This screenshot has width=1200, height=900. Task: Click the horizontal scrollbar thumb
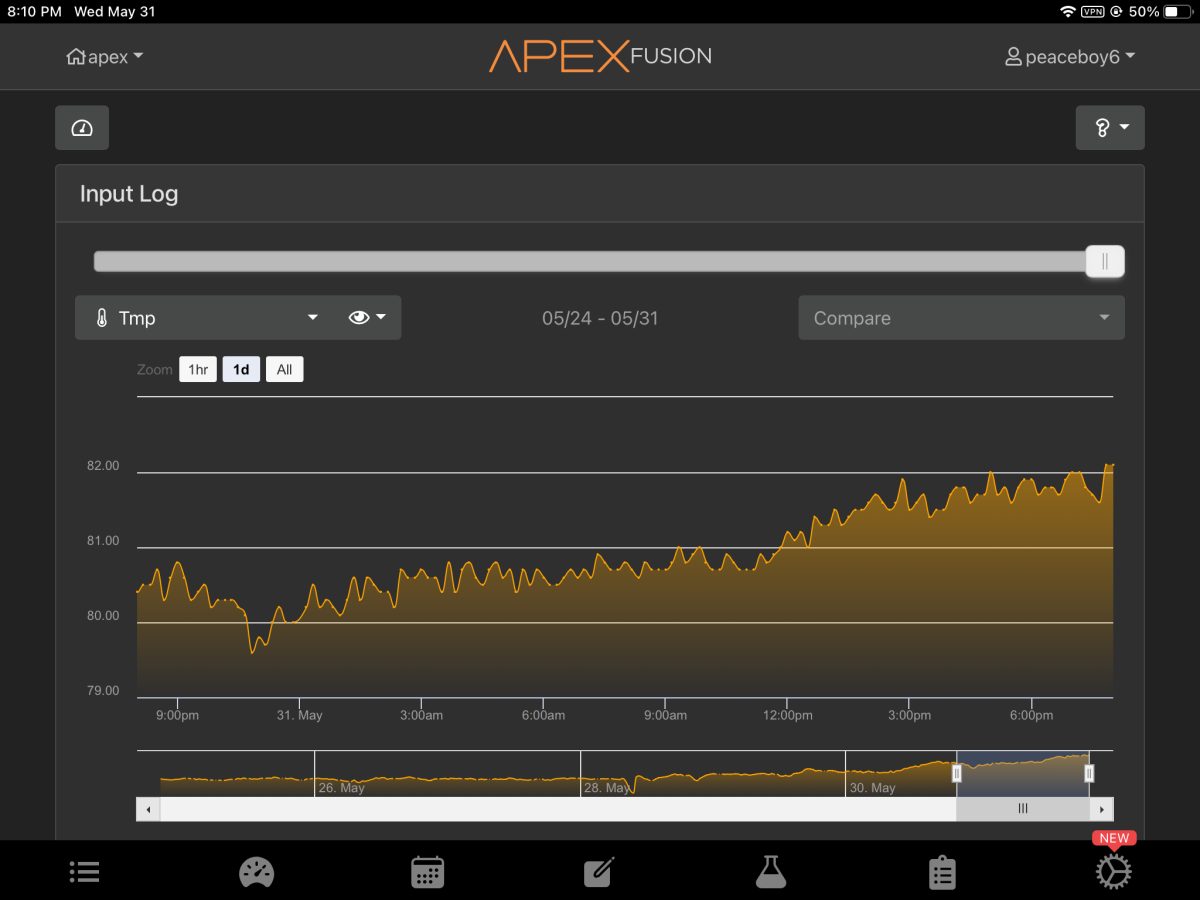click(1023, 809)
